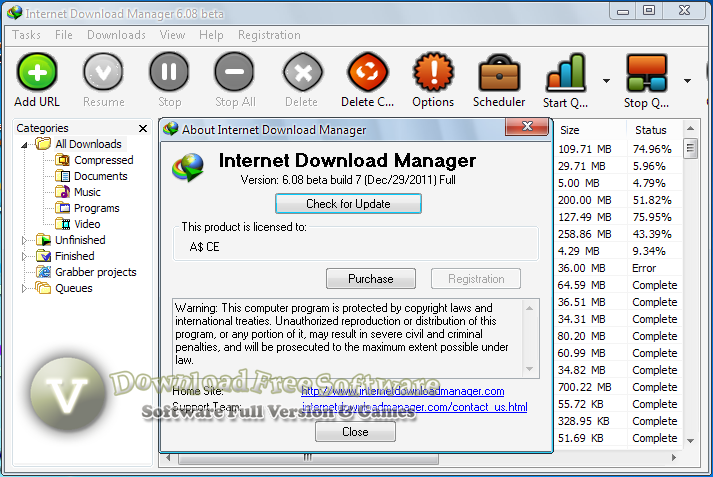This screenshot has width=713, height=477.
Task: Click the Start Queue toolbar icon
Action: click(566, 73)
